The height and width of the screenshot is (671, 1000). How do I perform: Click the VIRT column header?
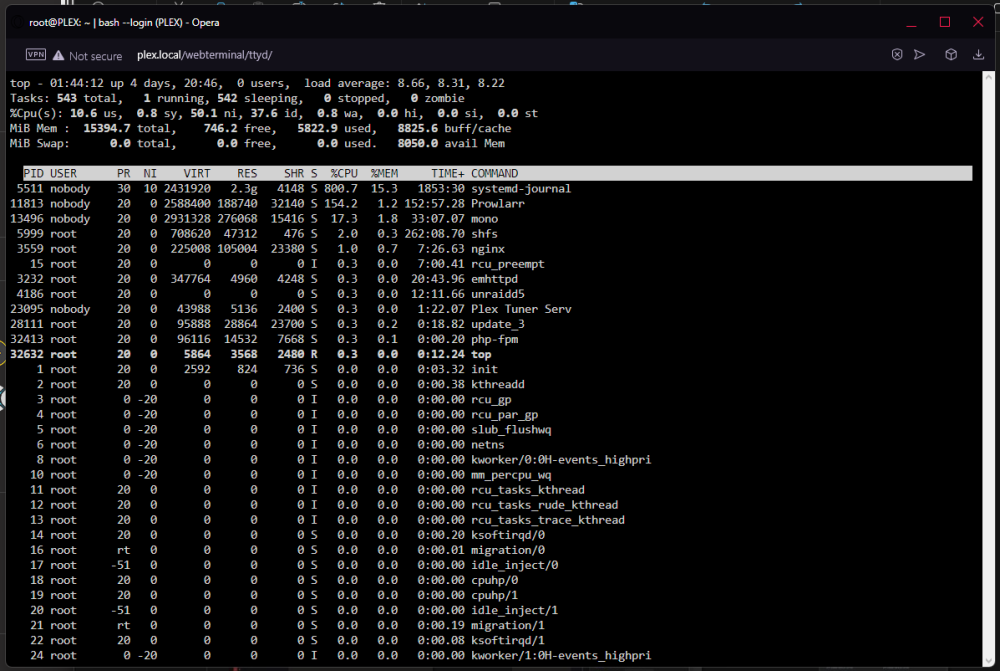coord(196,173)
